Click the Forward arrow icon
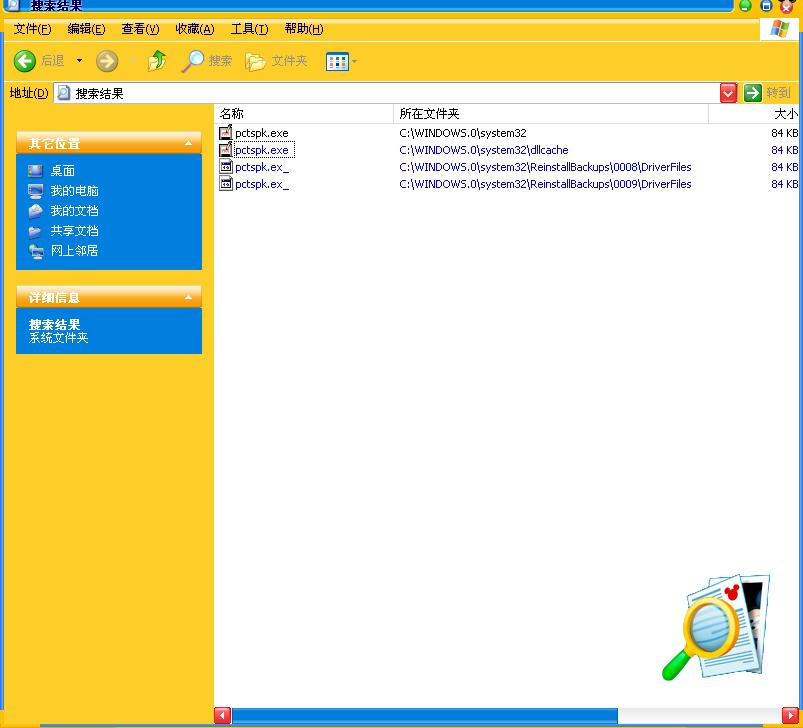Screen dimensions: 803x728 pos(107,61)
